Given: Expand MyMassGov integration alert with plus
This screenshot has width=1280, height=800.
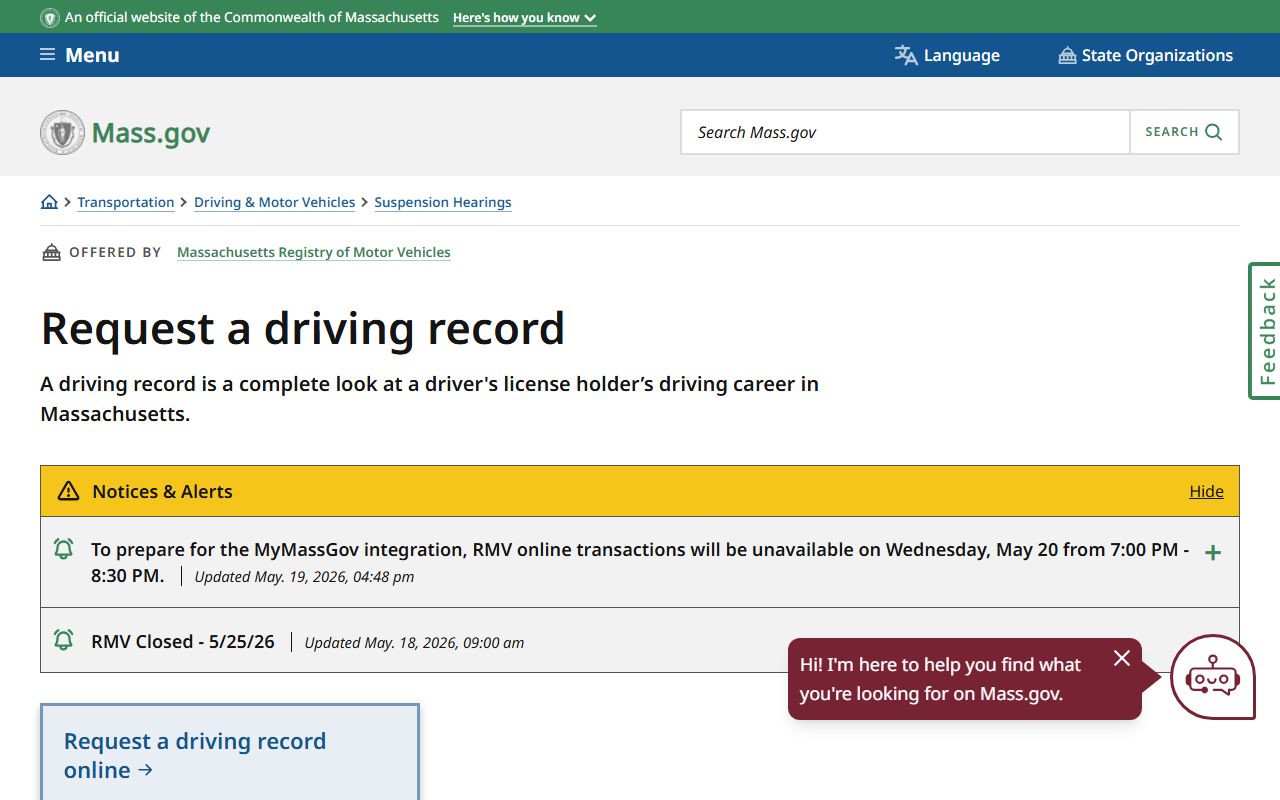Looking at the screenshot, I should tap(1213, 553).
